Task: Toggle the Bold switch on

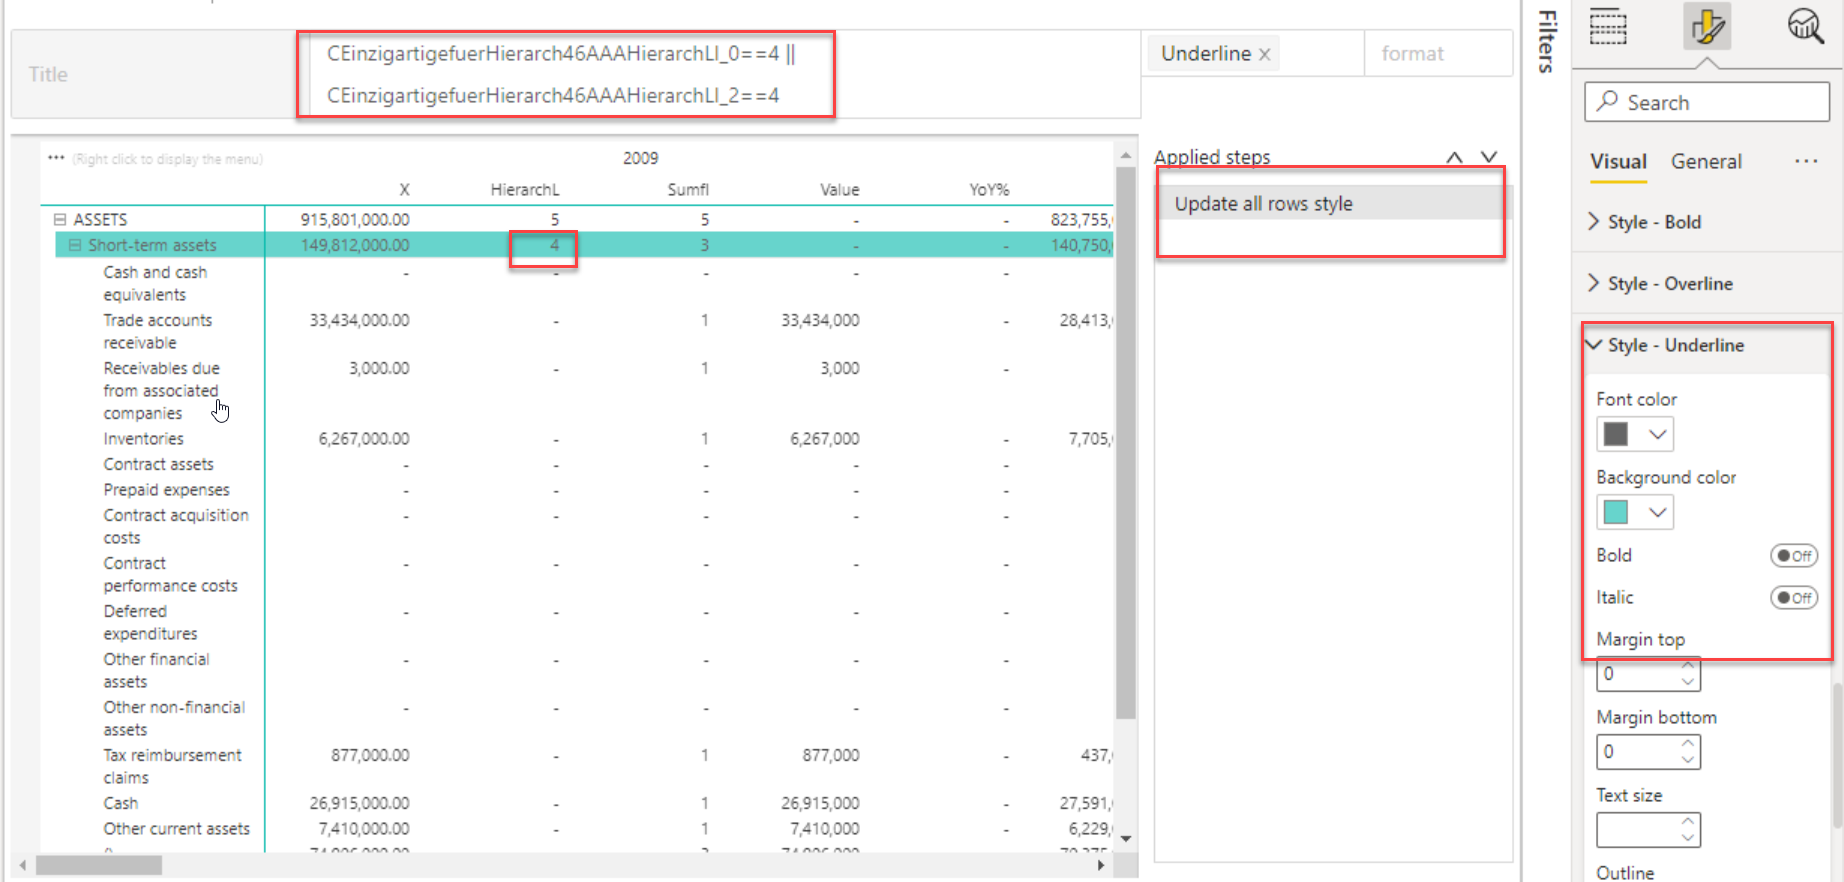Action: click(x=1794, y=556)
